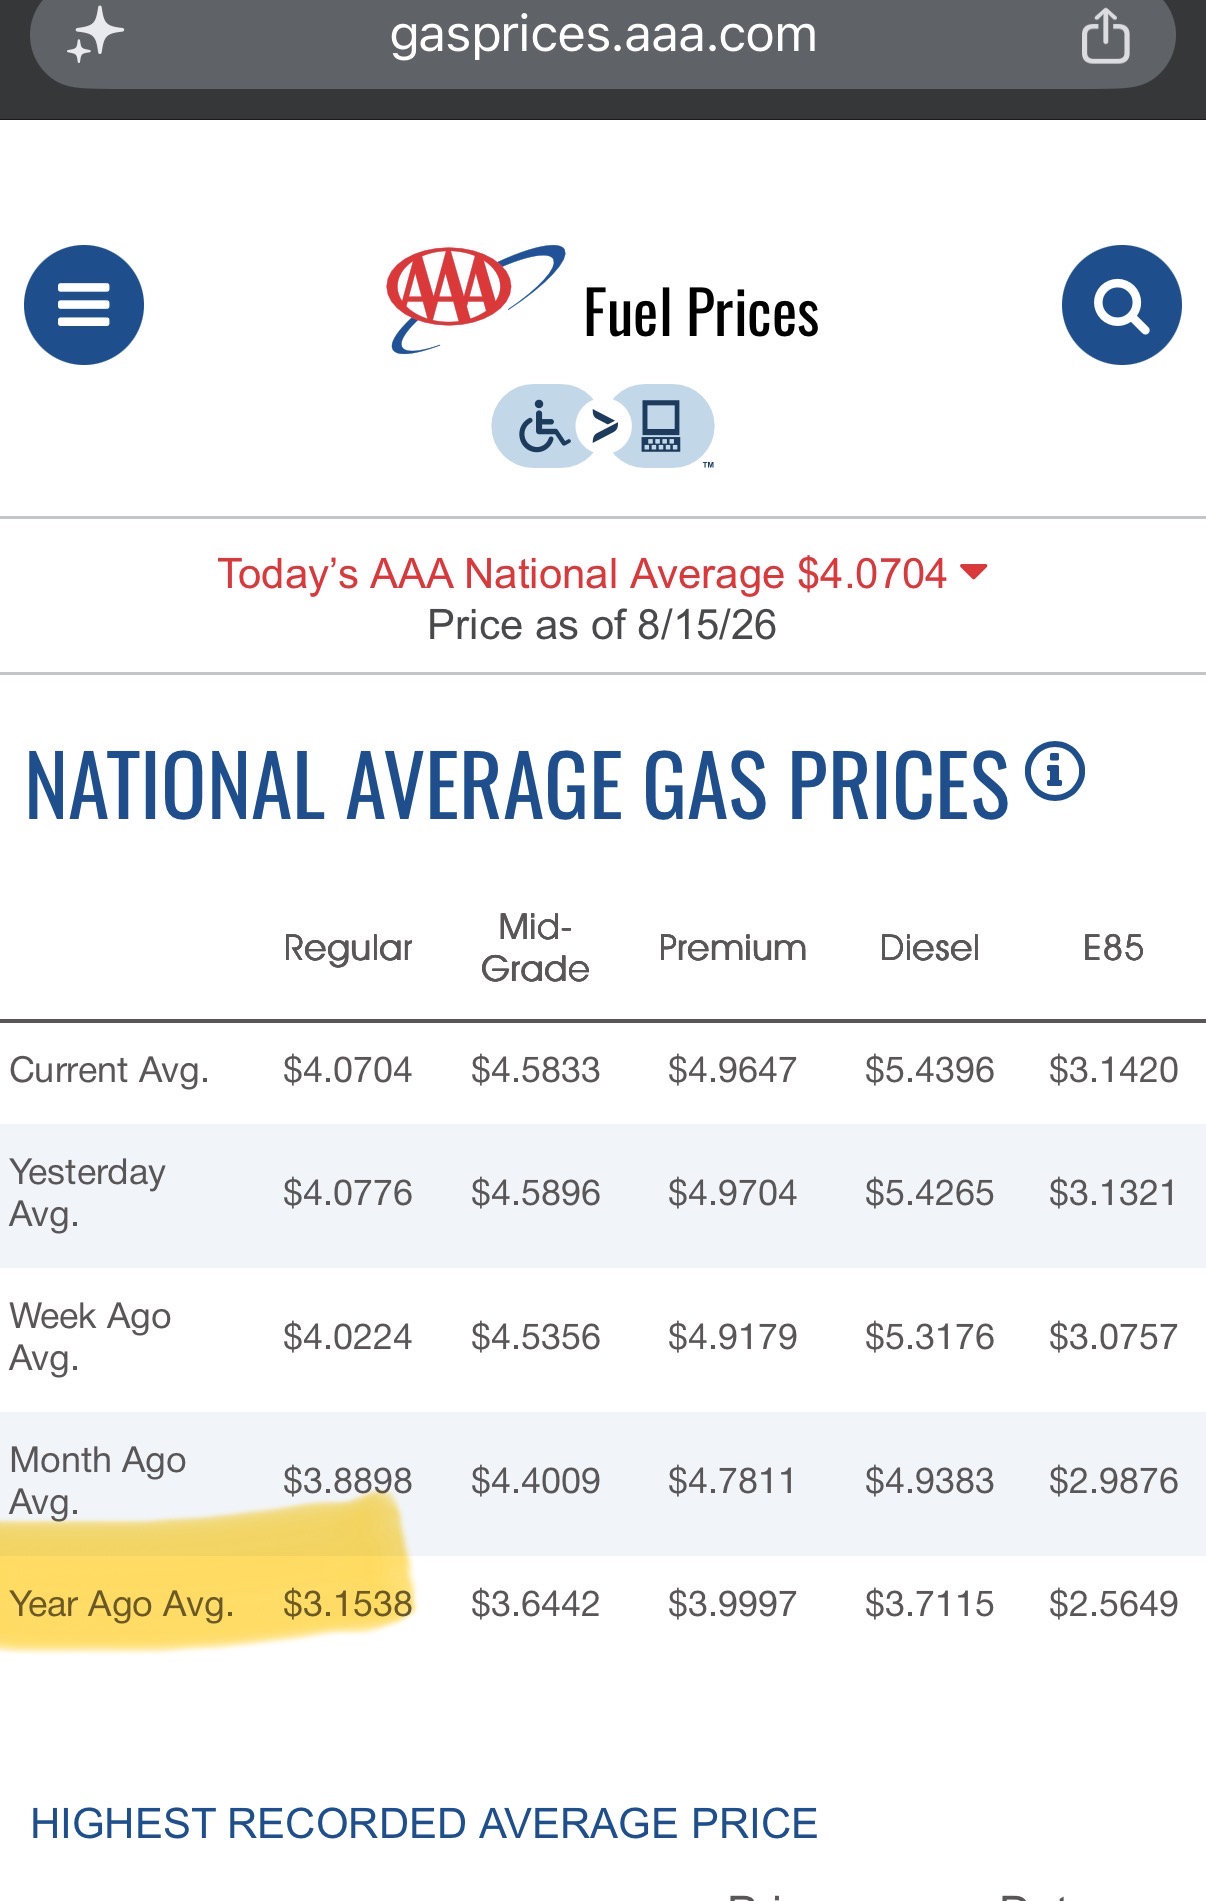
Task: Open Today's AAA National Average link
Action: click(582, 574)
